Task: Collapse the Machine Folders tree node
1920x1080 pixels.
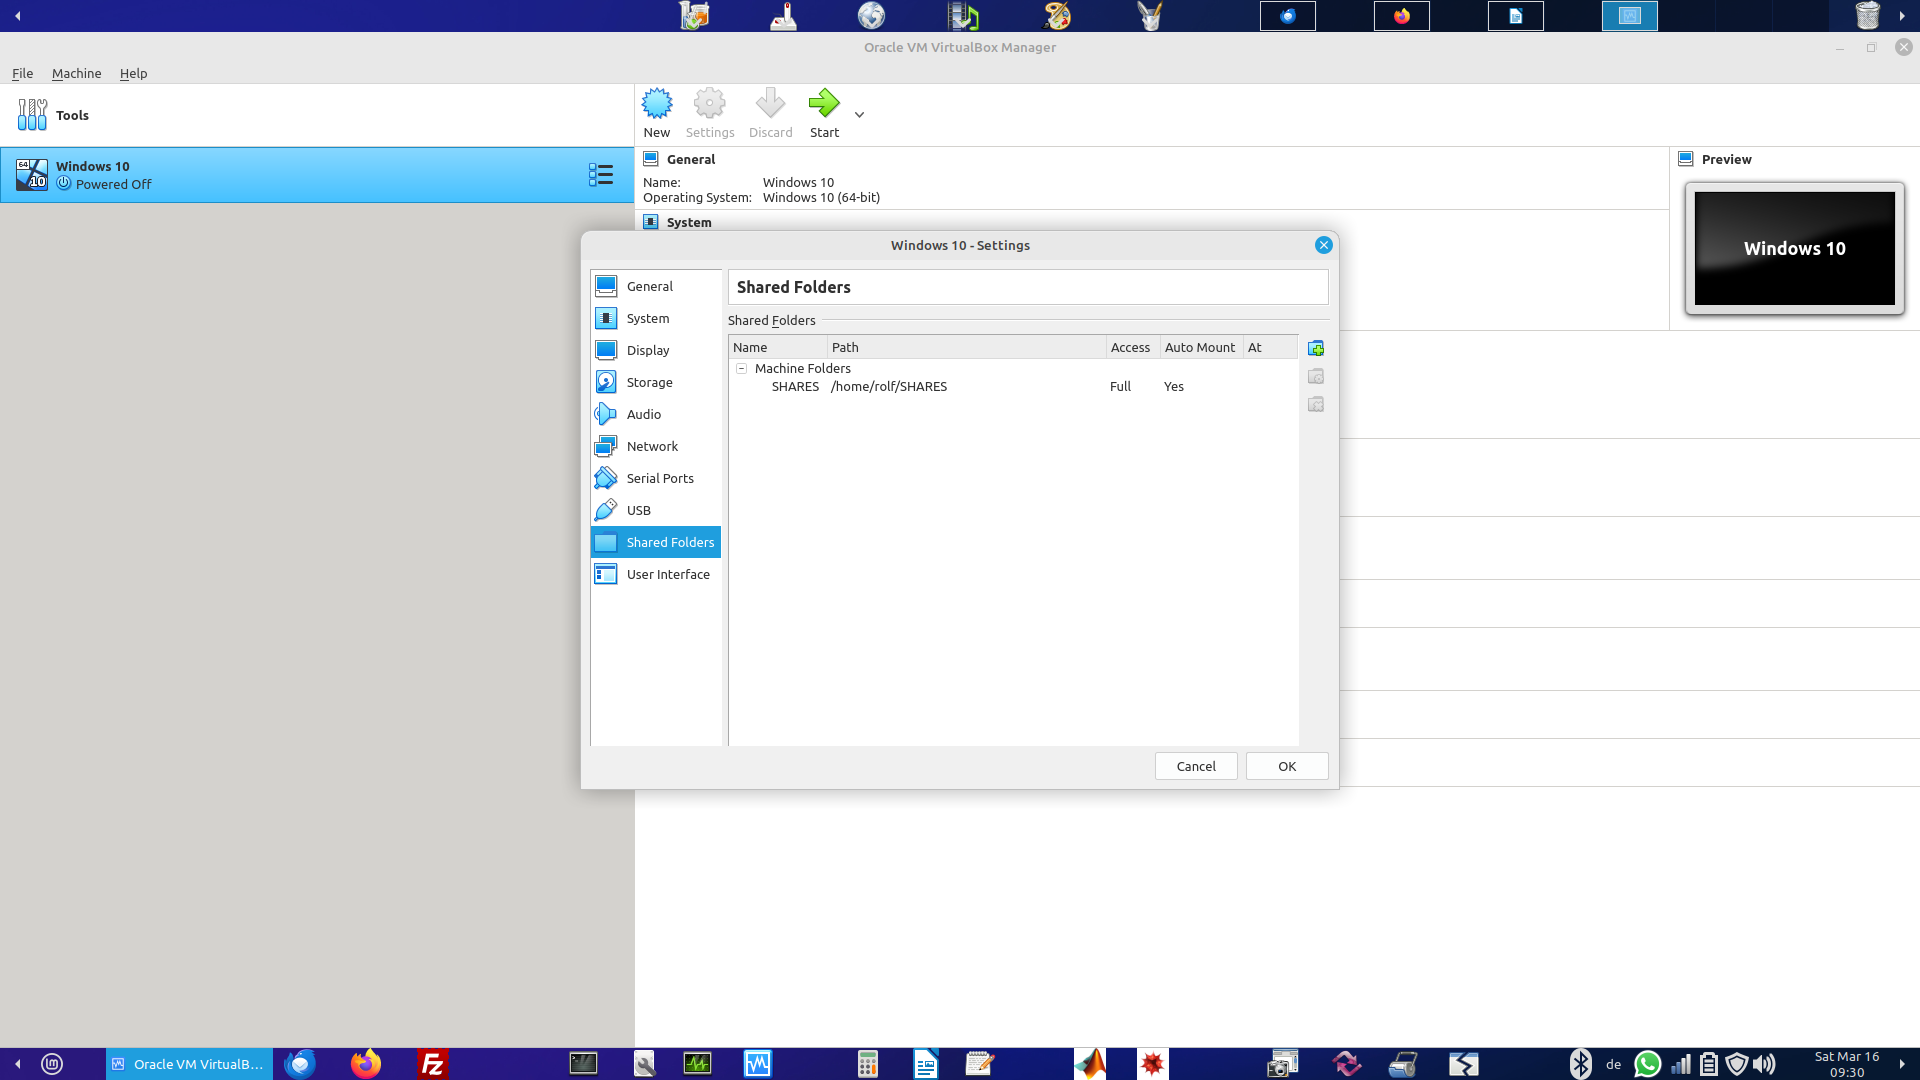Action: [742, 369]
